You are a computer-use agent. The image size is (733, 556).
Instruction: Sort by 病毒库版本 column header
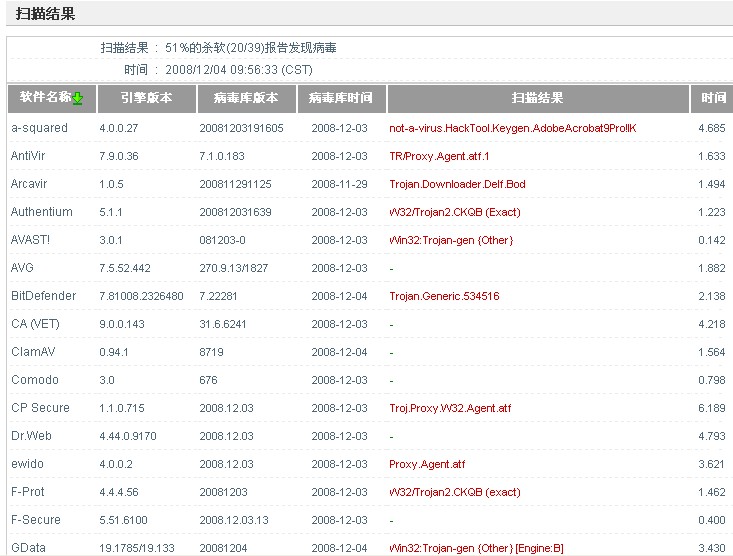click(246, 98)
